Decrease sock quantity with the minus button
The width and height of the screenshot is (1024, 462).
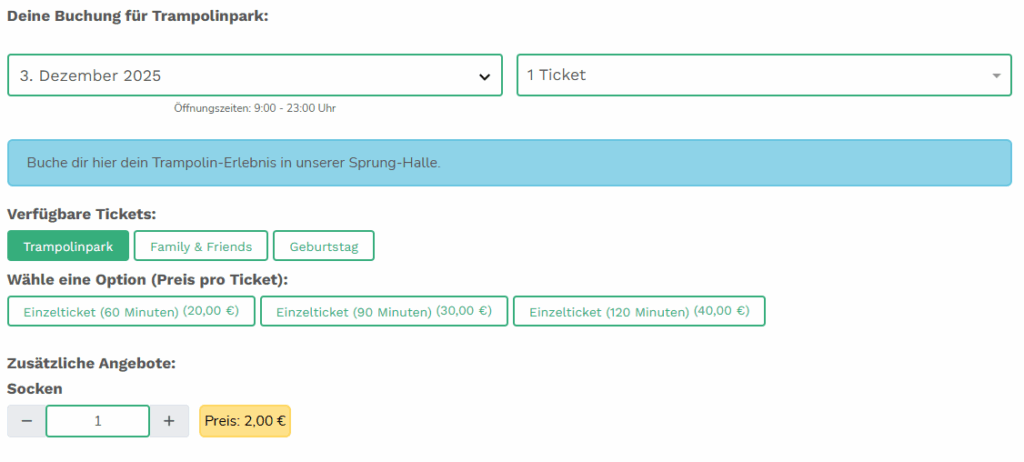click(27, 421)
